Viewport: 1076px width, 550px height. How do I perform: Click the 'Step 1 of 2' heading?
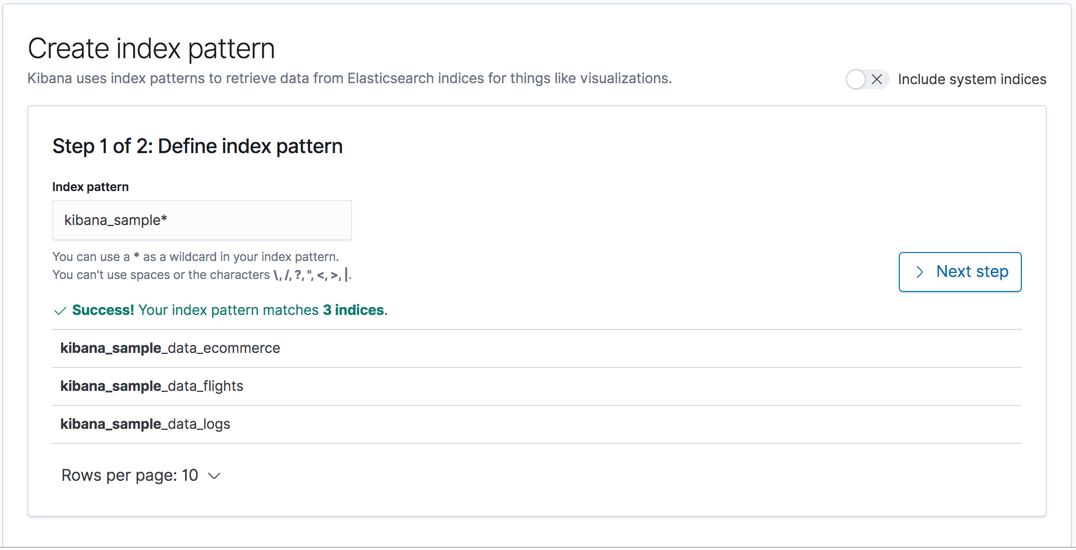coord(197,146)
